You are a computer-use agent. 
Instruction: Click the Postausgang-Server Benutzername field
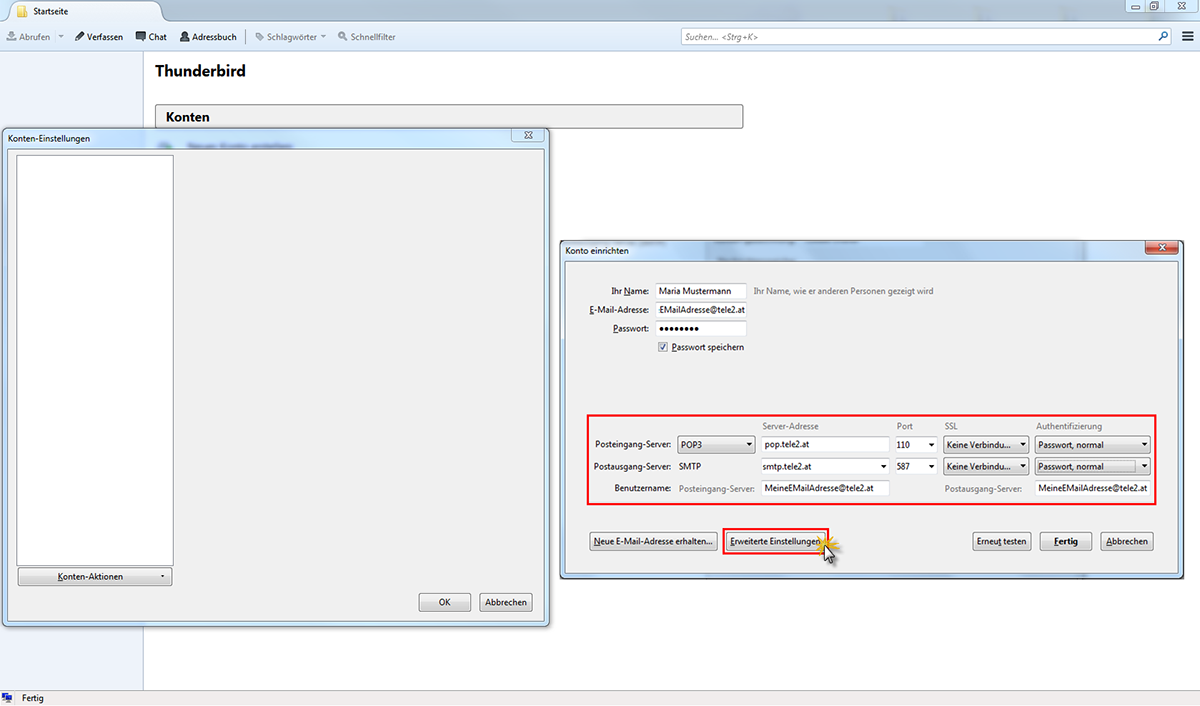(x=1093, y=488)
